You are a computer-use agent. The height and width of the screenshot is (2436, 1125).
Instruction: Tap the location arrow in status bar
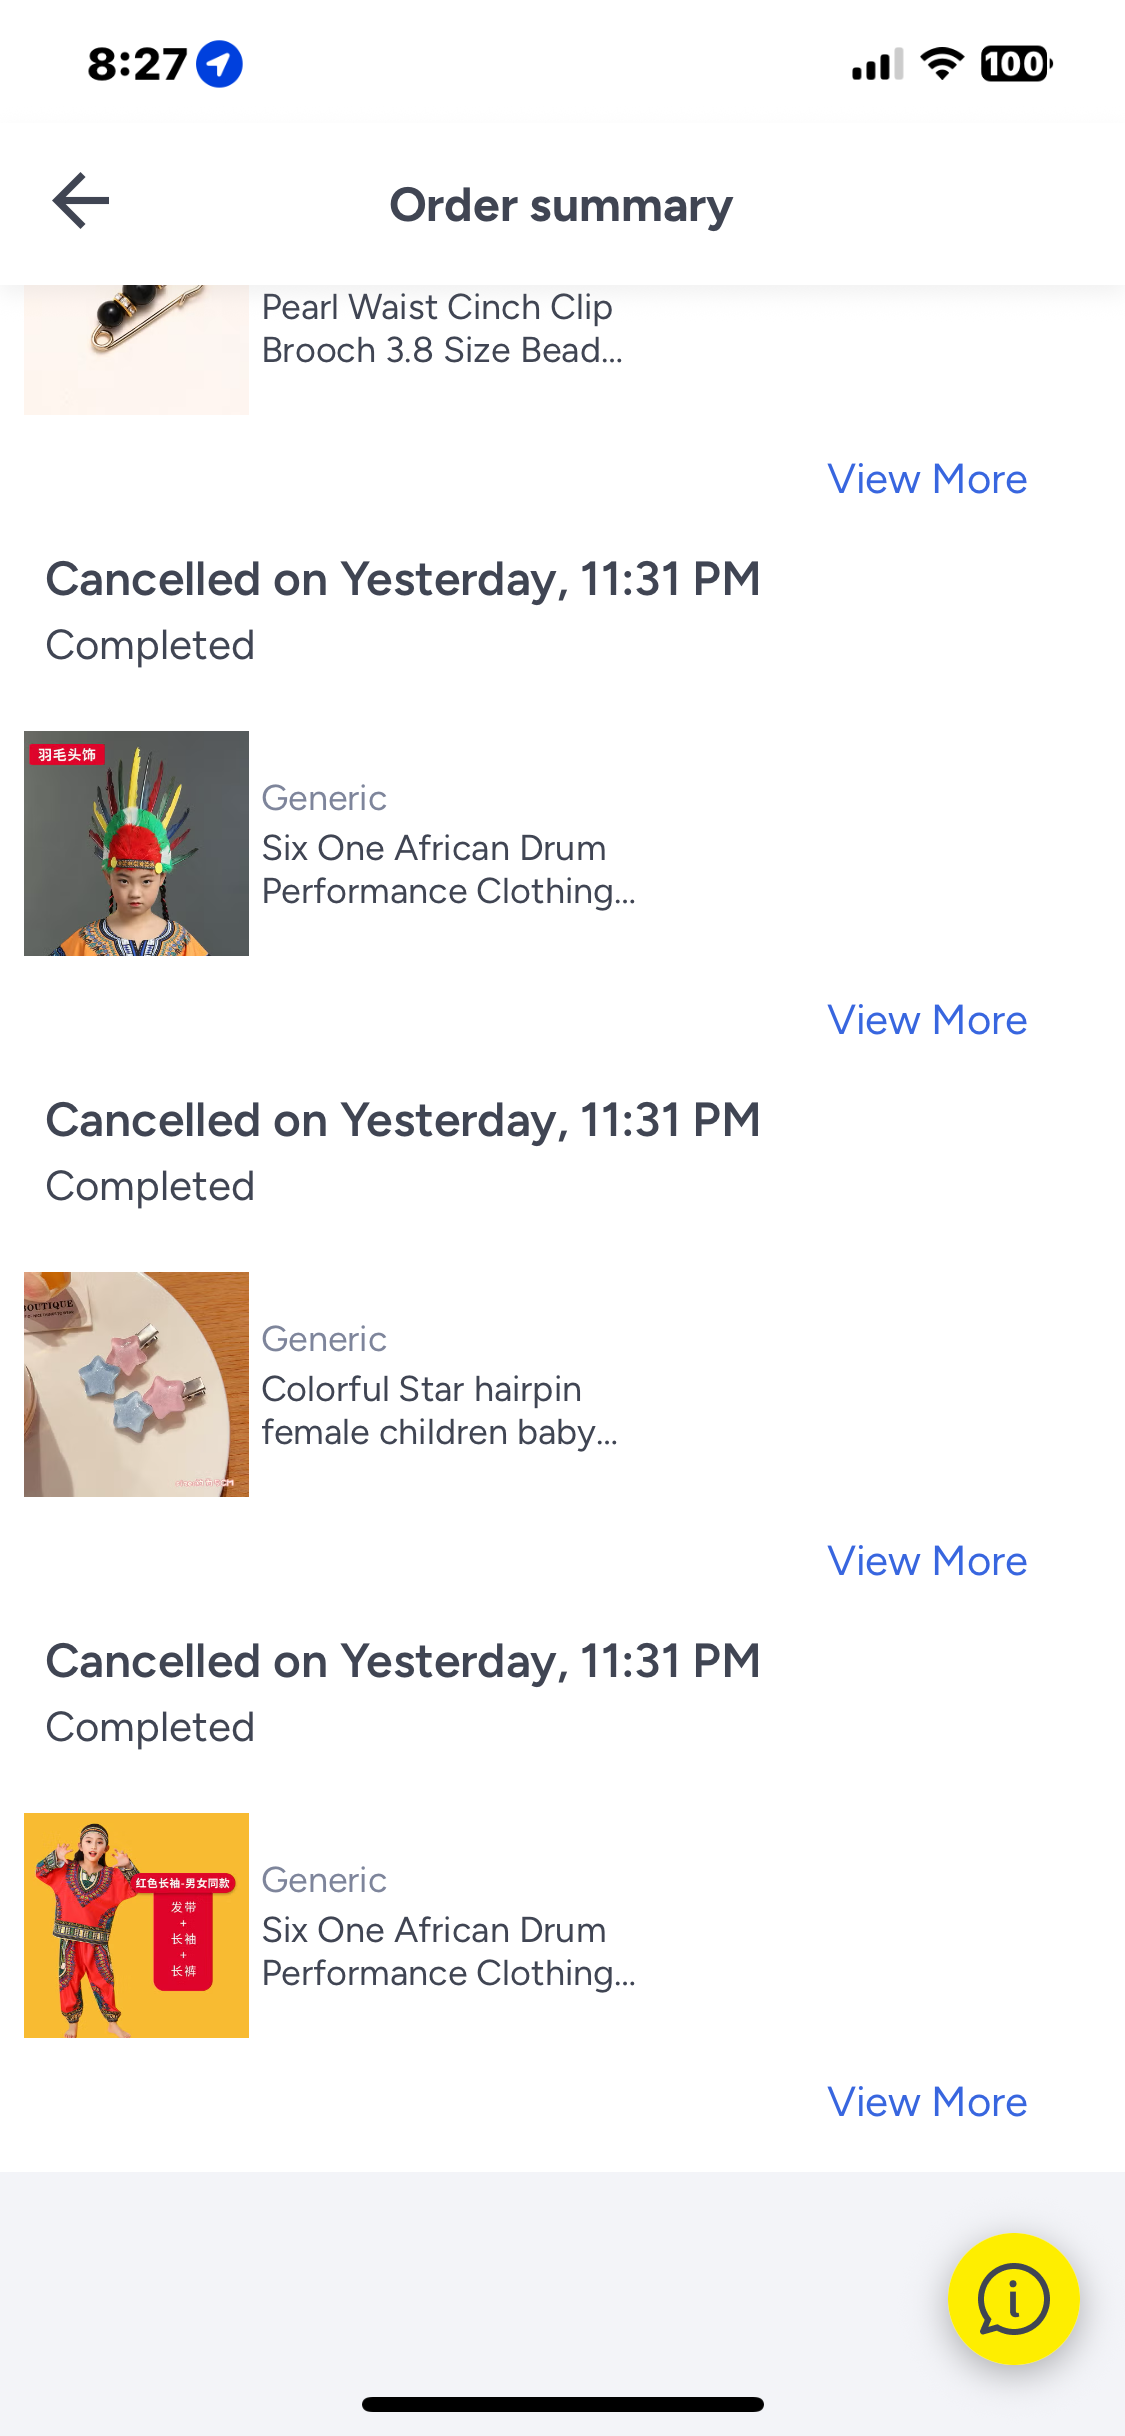point(219,64)
